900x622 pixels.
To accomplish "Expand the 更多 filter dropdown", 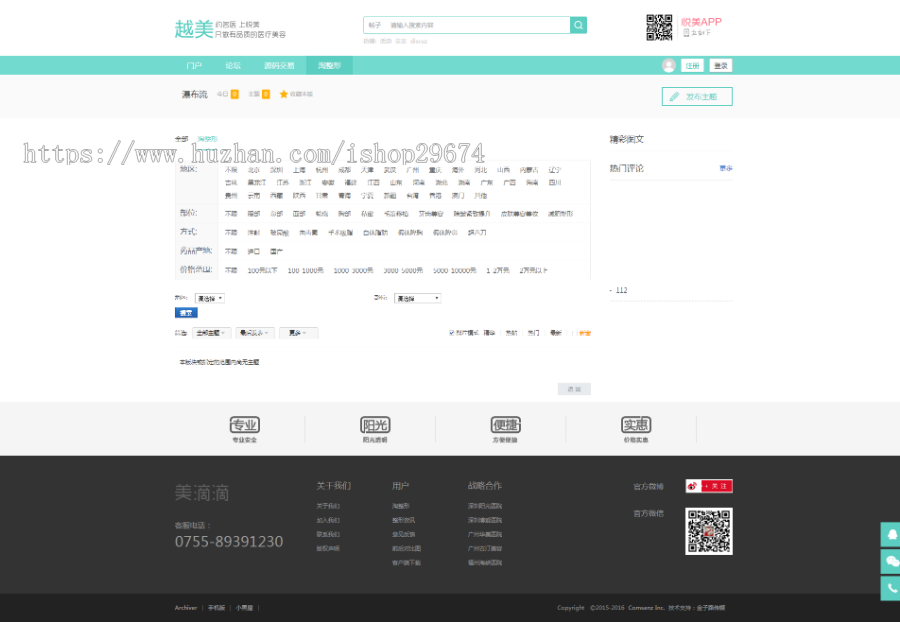I will pos(298,332).
